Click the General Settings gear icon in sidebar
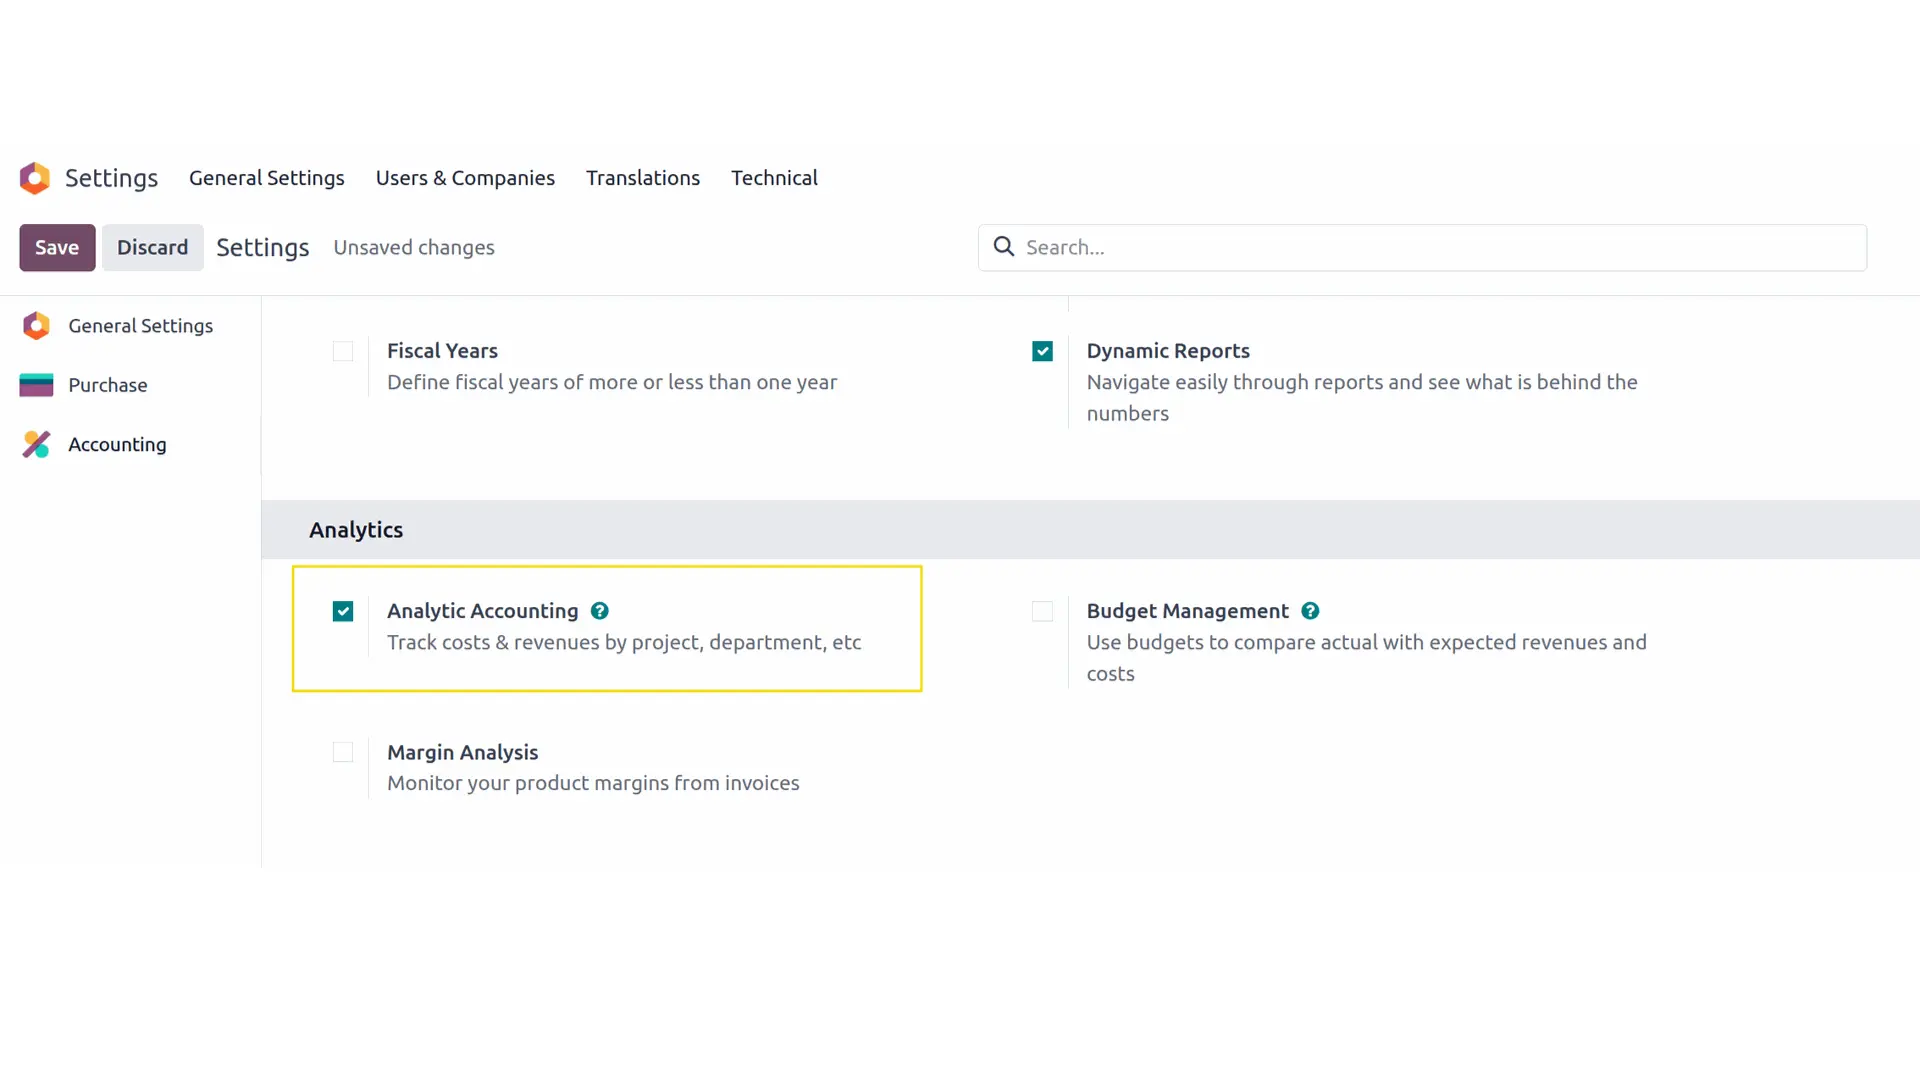Viewport: 1920px width, 1080px height. [x=36, y=325]
